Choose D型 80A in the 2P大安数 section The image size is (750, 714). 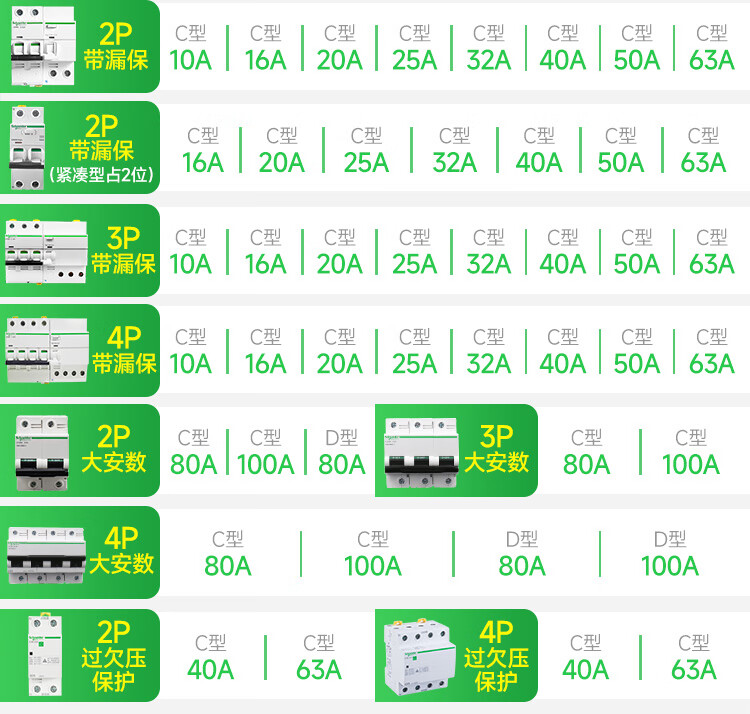(341, 452)
